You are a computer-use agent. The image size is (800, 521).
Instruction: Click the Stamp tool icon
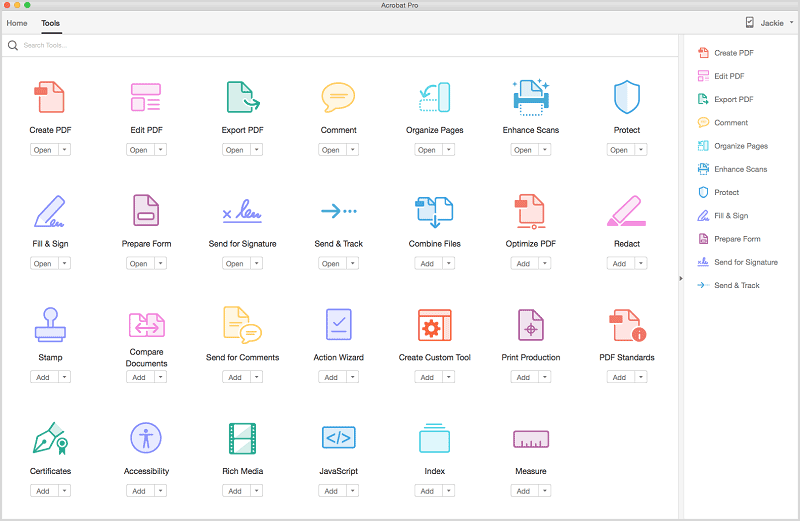[50, 325]
